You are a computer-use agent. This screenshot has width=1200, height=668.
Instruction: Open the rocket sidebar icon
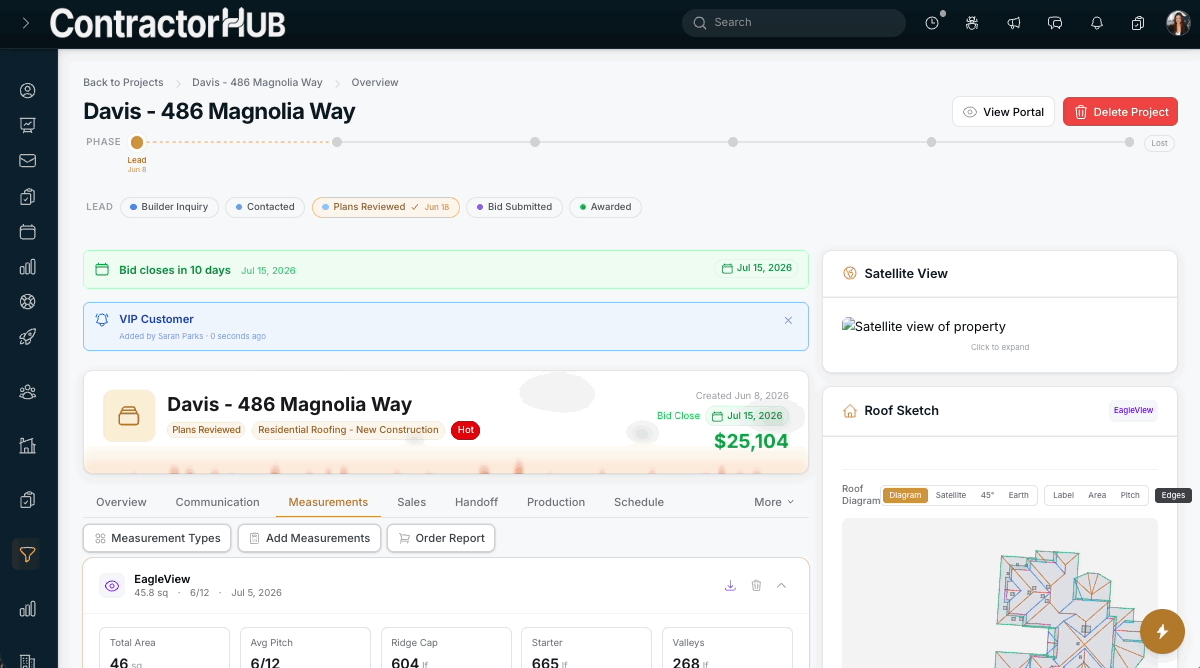28,337
